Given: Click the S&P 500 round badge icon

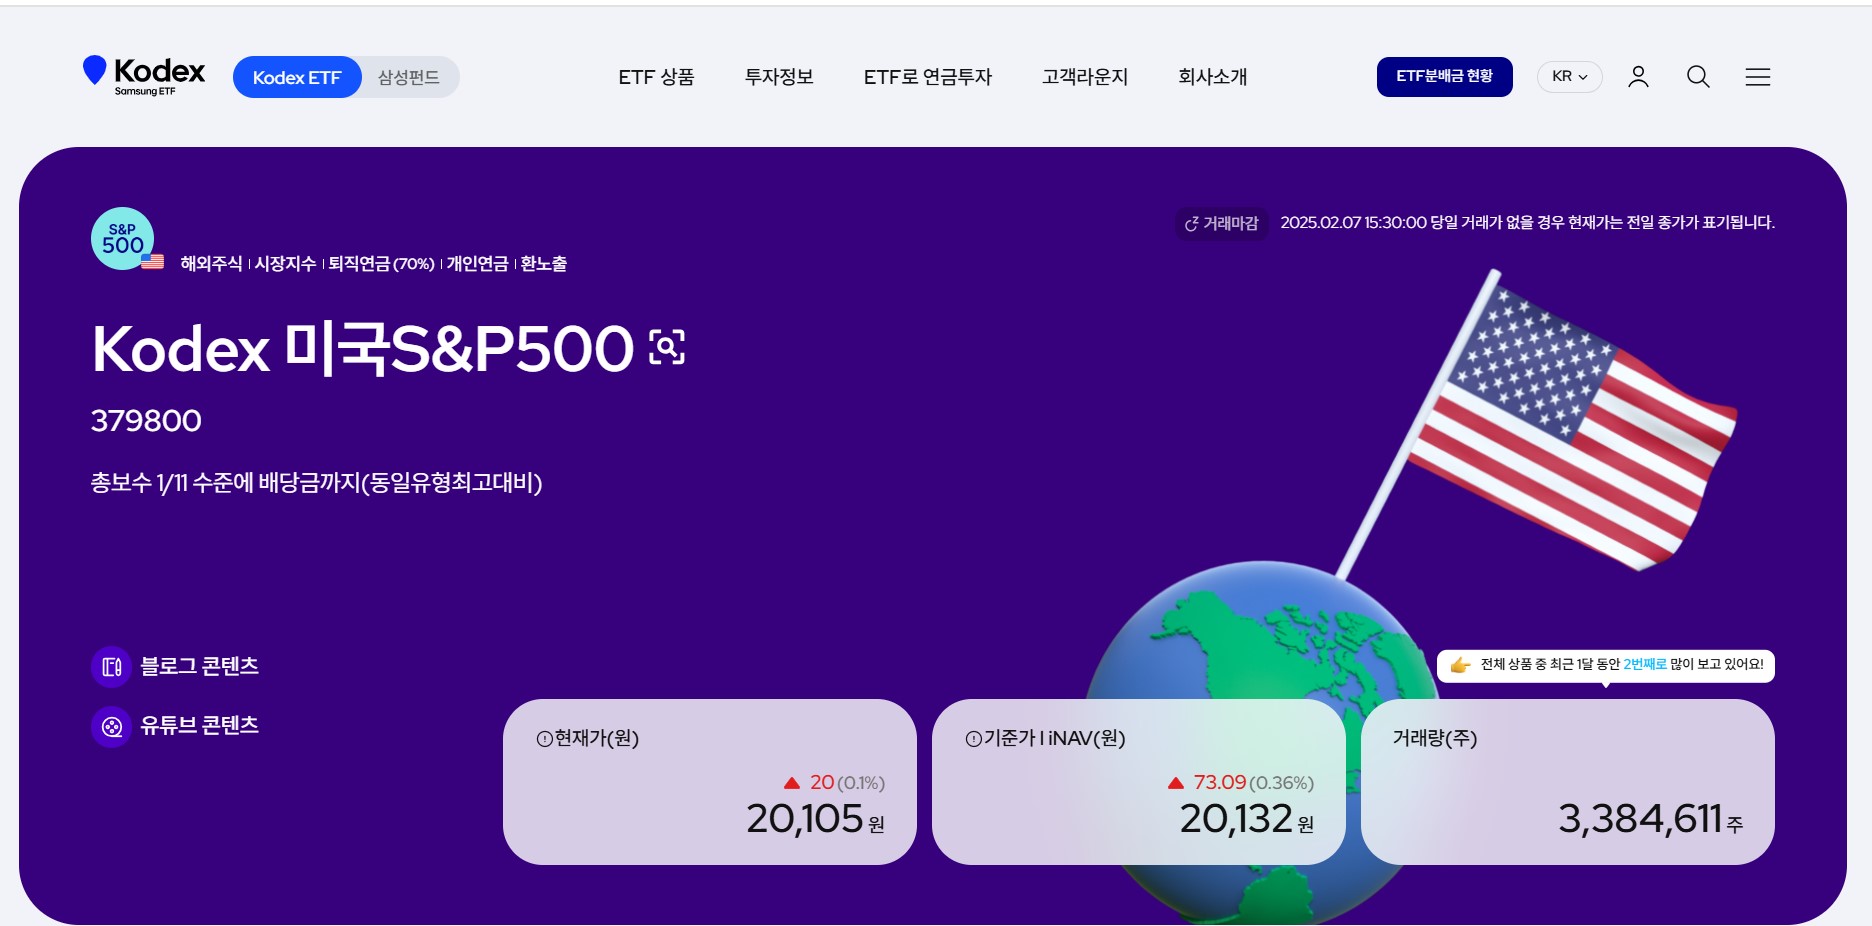Looking at the screenshot, I should coord(123,239).
